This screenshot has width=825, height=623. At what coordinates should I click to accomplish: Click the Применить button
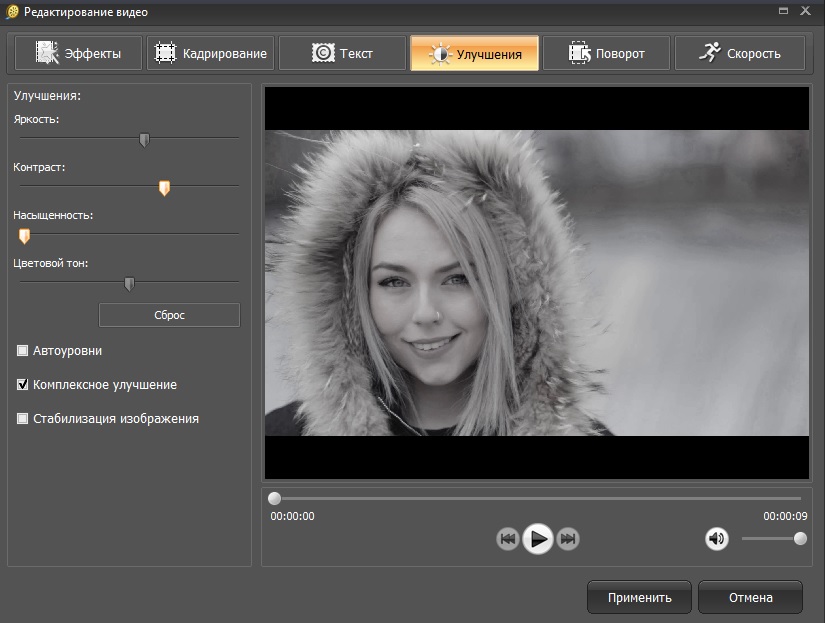(639, 598)
